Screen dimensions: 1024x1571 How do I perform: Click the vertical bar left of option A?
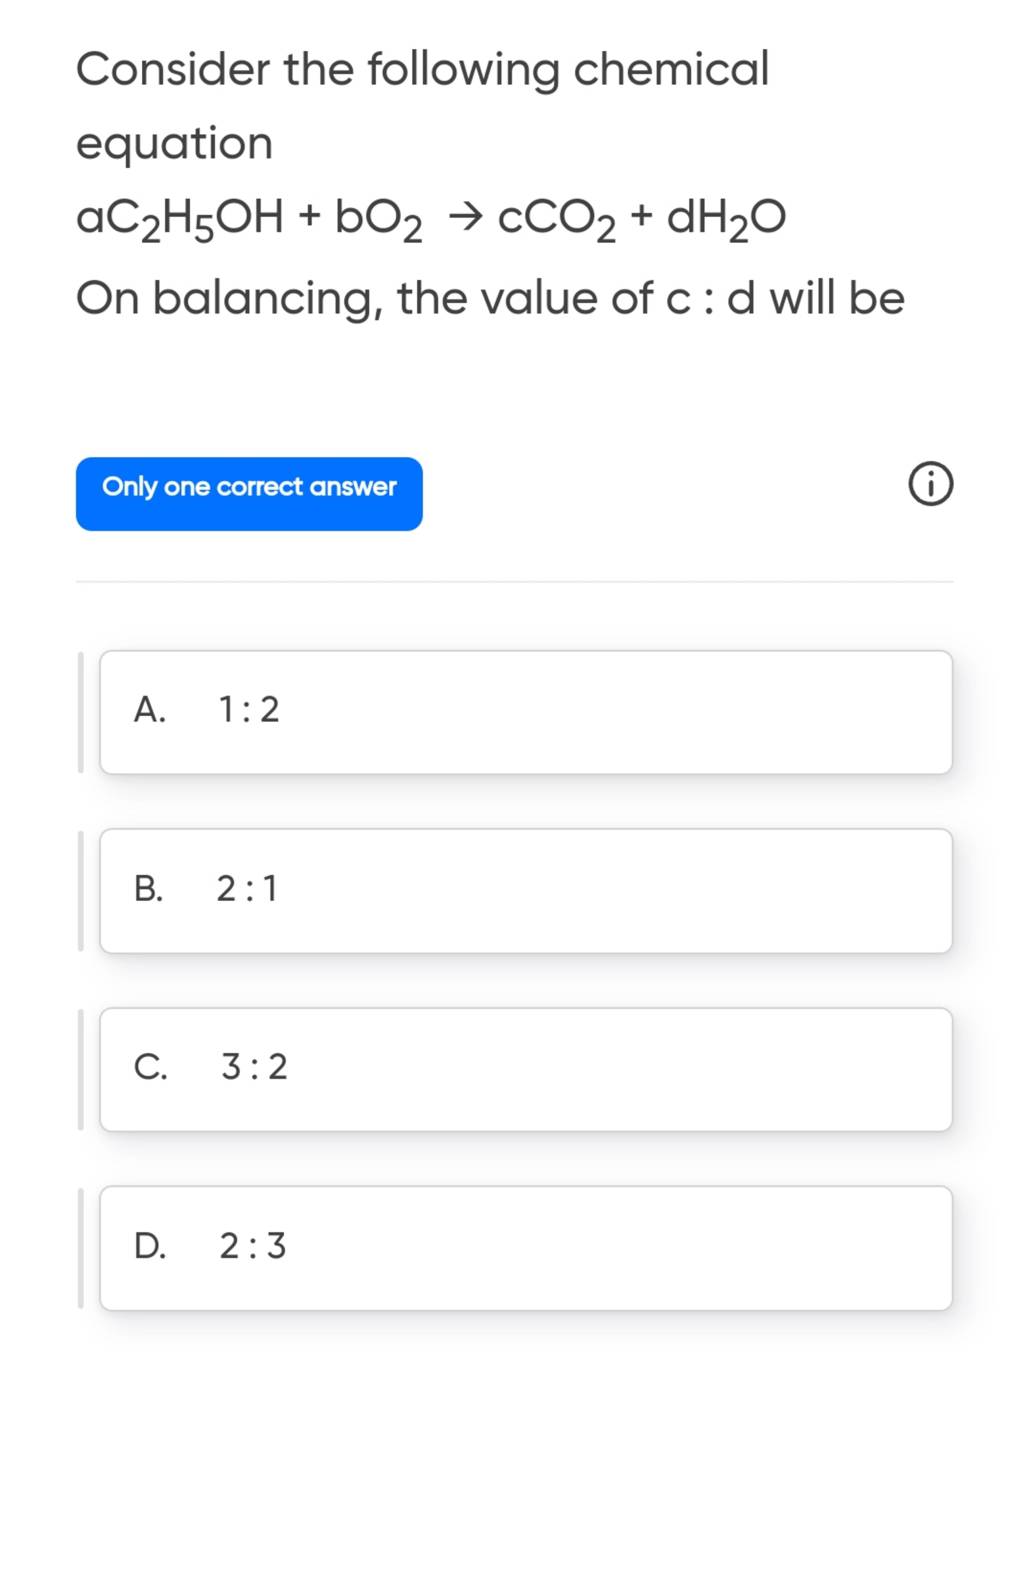point(81,712)
